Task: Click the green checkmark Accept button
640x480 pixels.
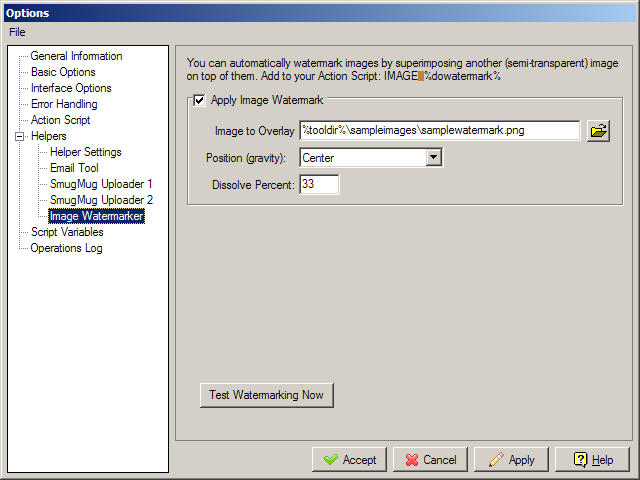Action: point(349,460)
